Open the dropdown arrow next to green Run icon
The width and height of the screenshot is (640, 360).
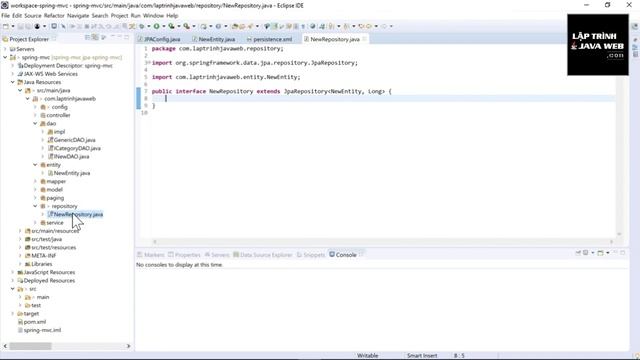click(164, 26)
